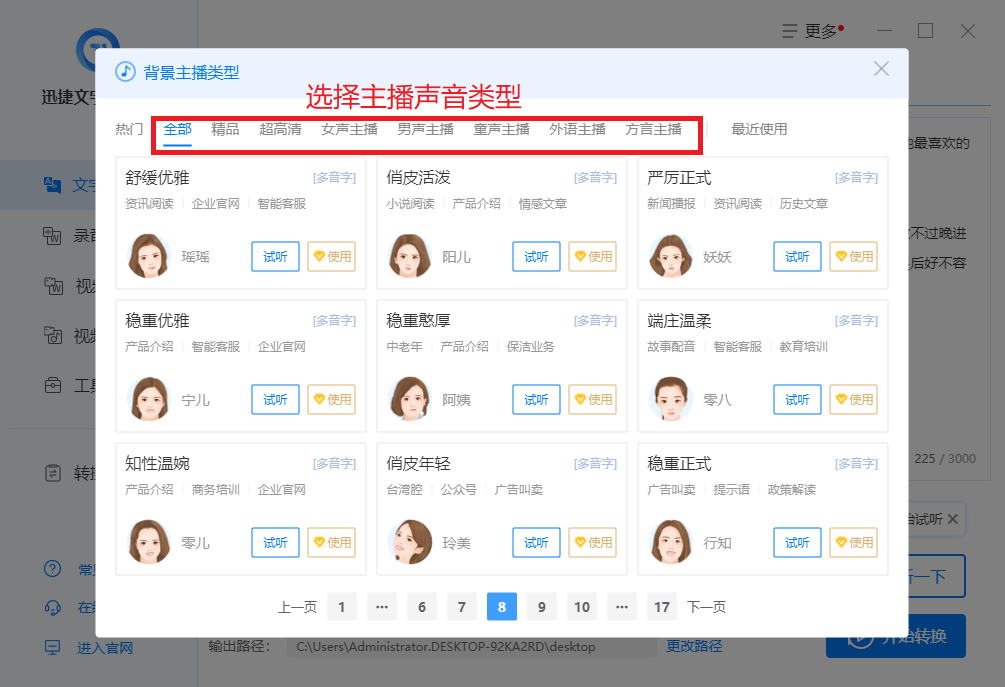Screen dimensions: 1005x687
Task: Audition voice 阳儿 with its 试听 button
Action: click(536, 256)
